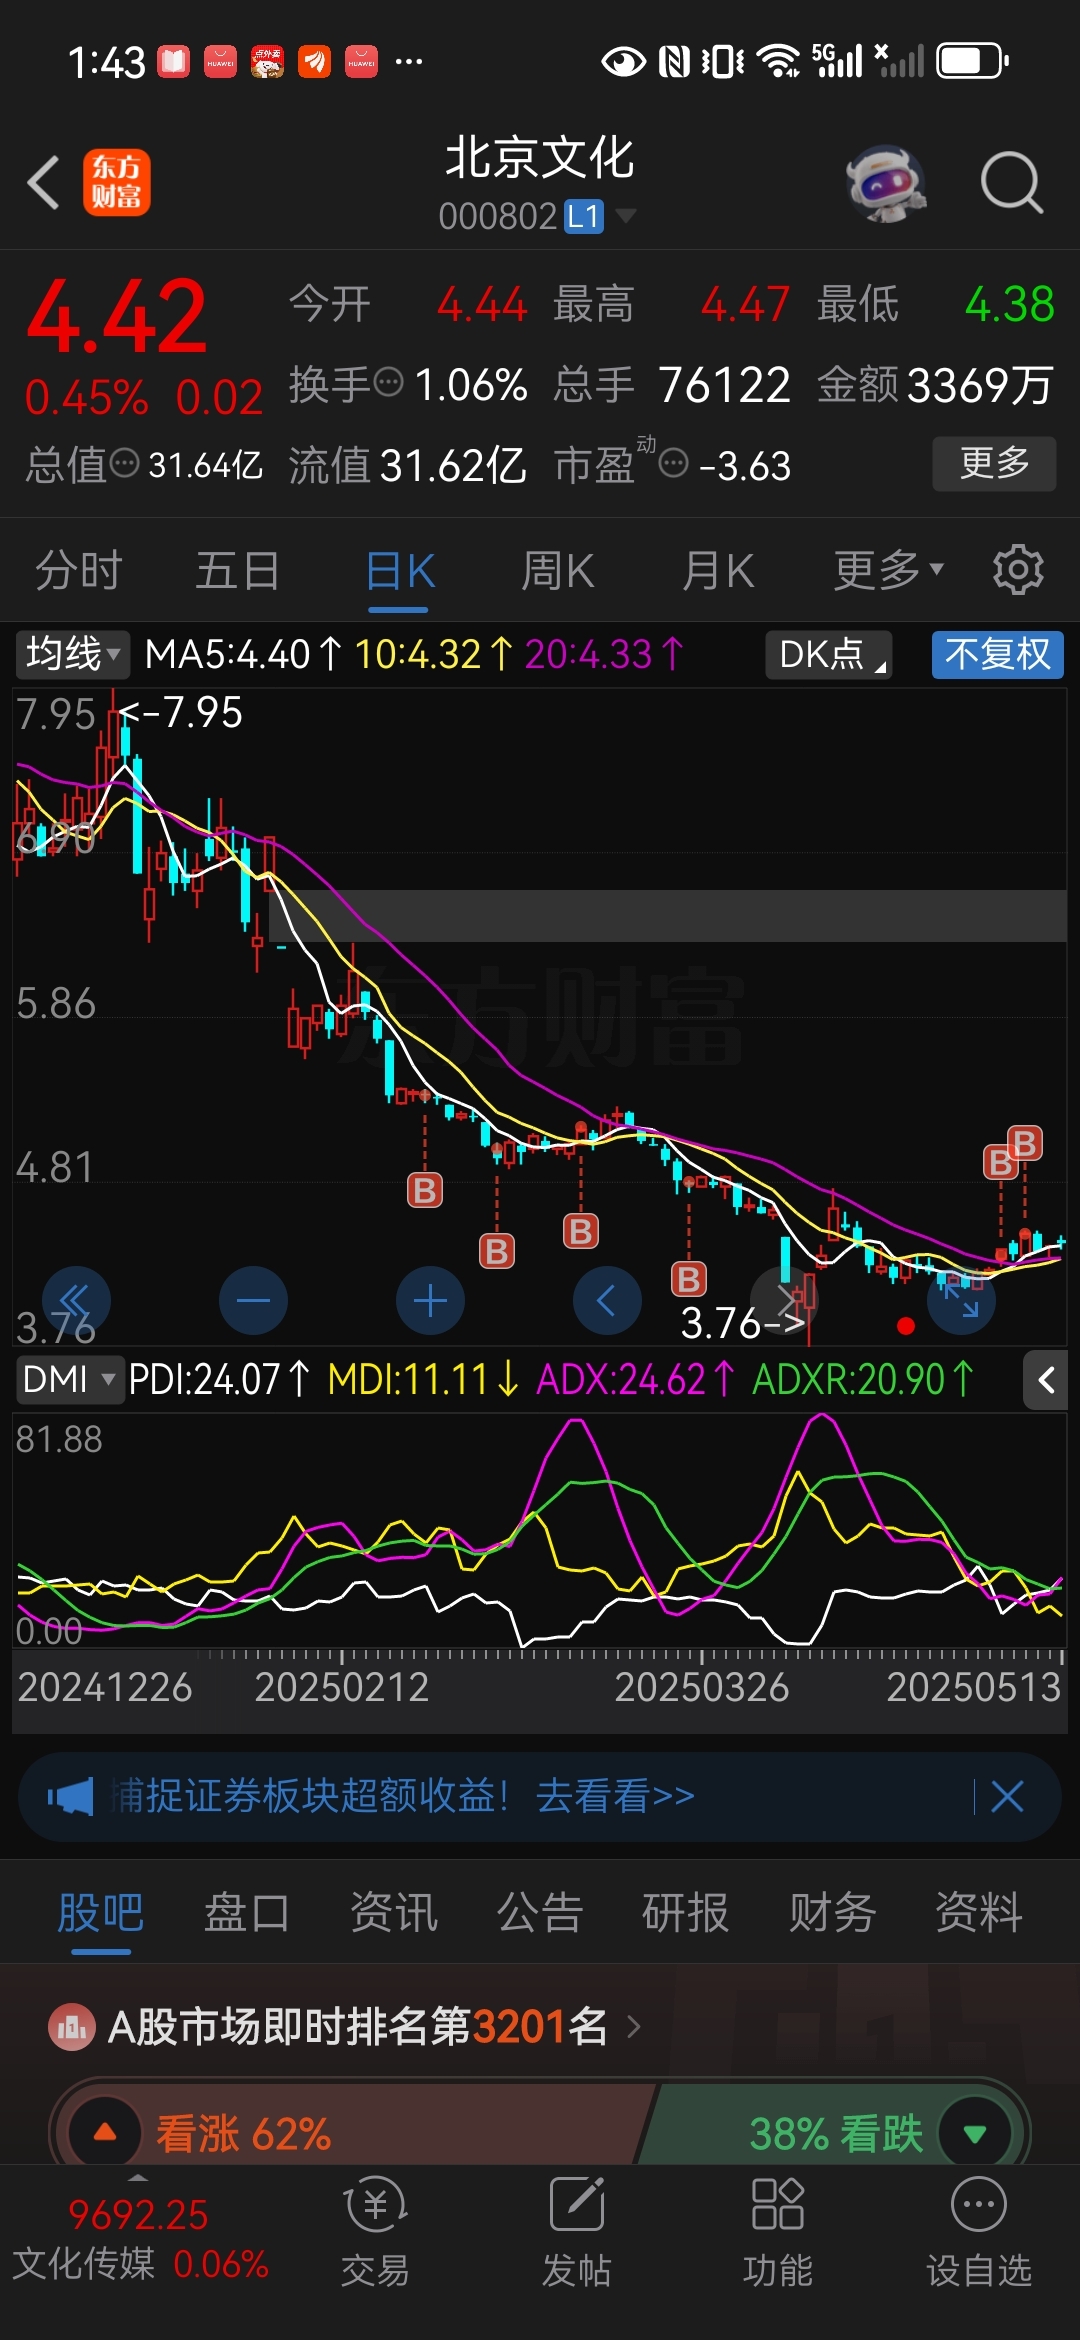Open the 股吧 forum tab
Screen dimensions: 1080x2340
pos(100,1913)
